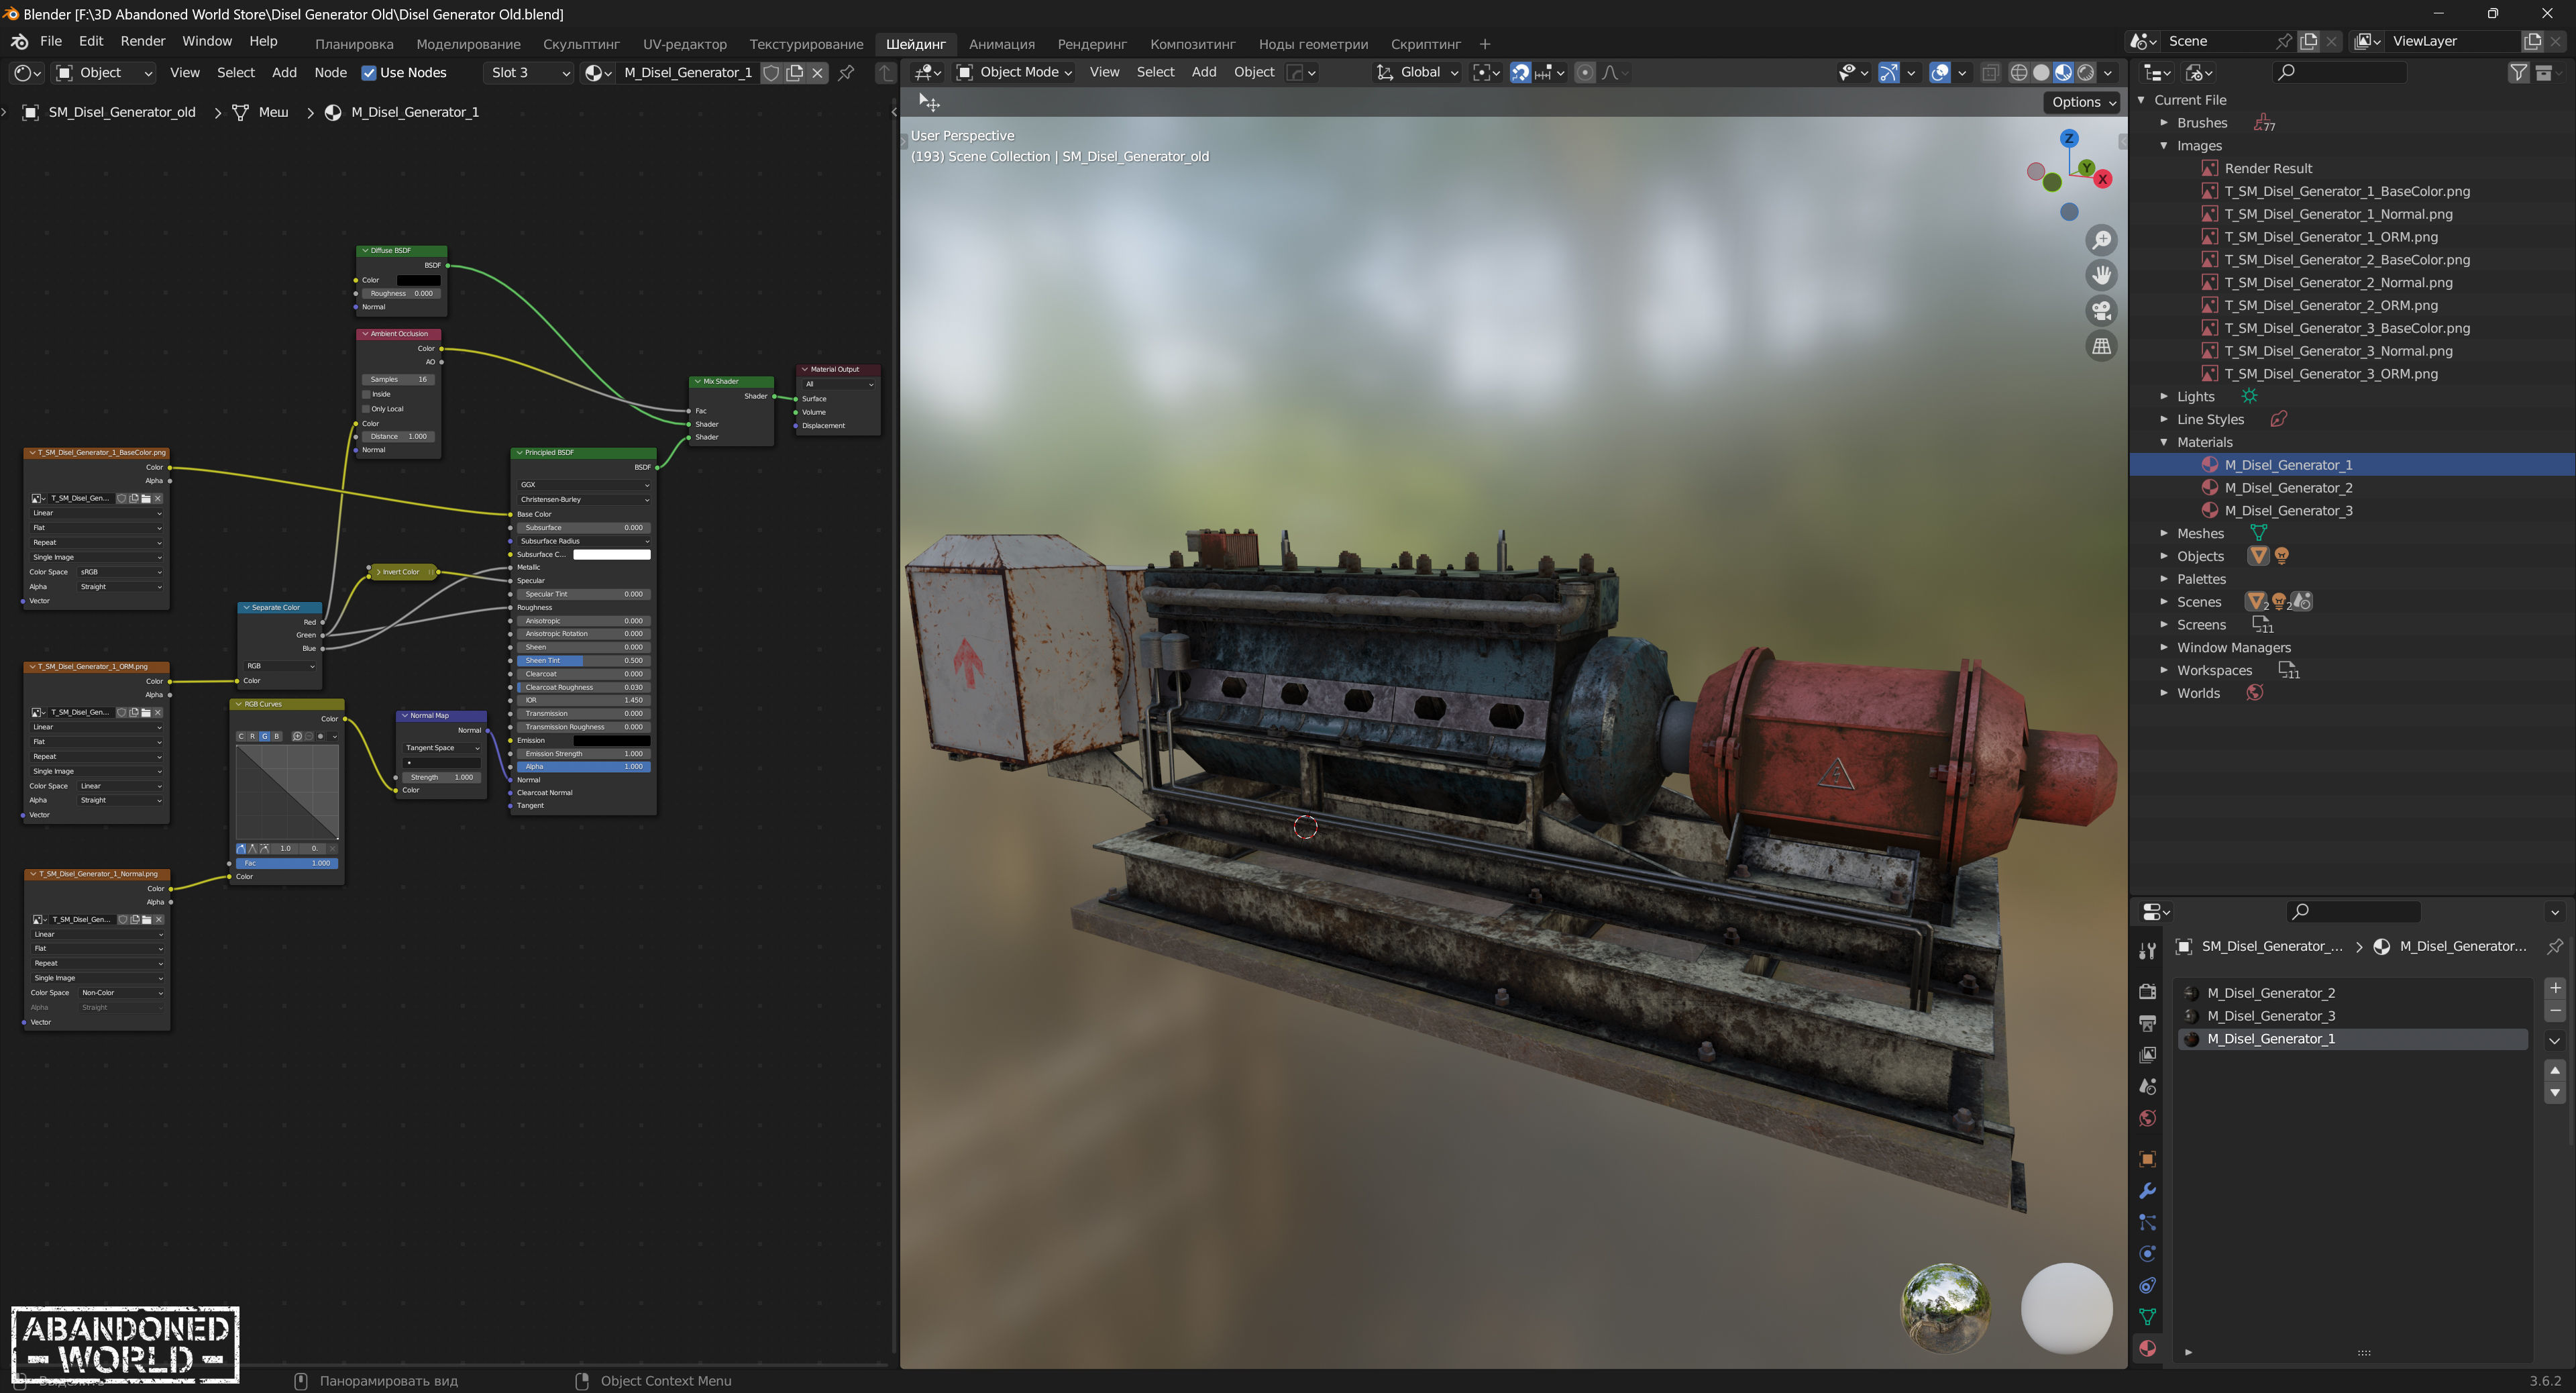Adjust the Sheen Tint slider in Principled BSDF
The width and height of the screenshot is (2576, 1393).
584,660
